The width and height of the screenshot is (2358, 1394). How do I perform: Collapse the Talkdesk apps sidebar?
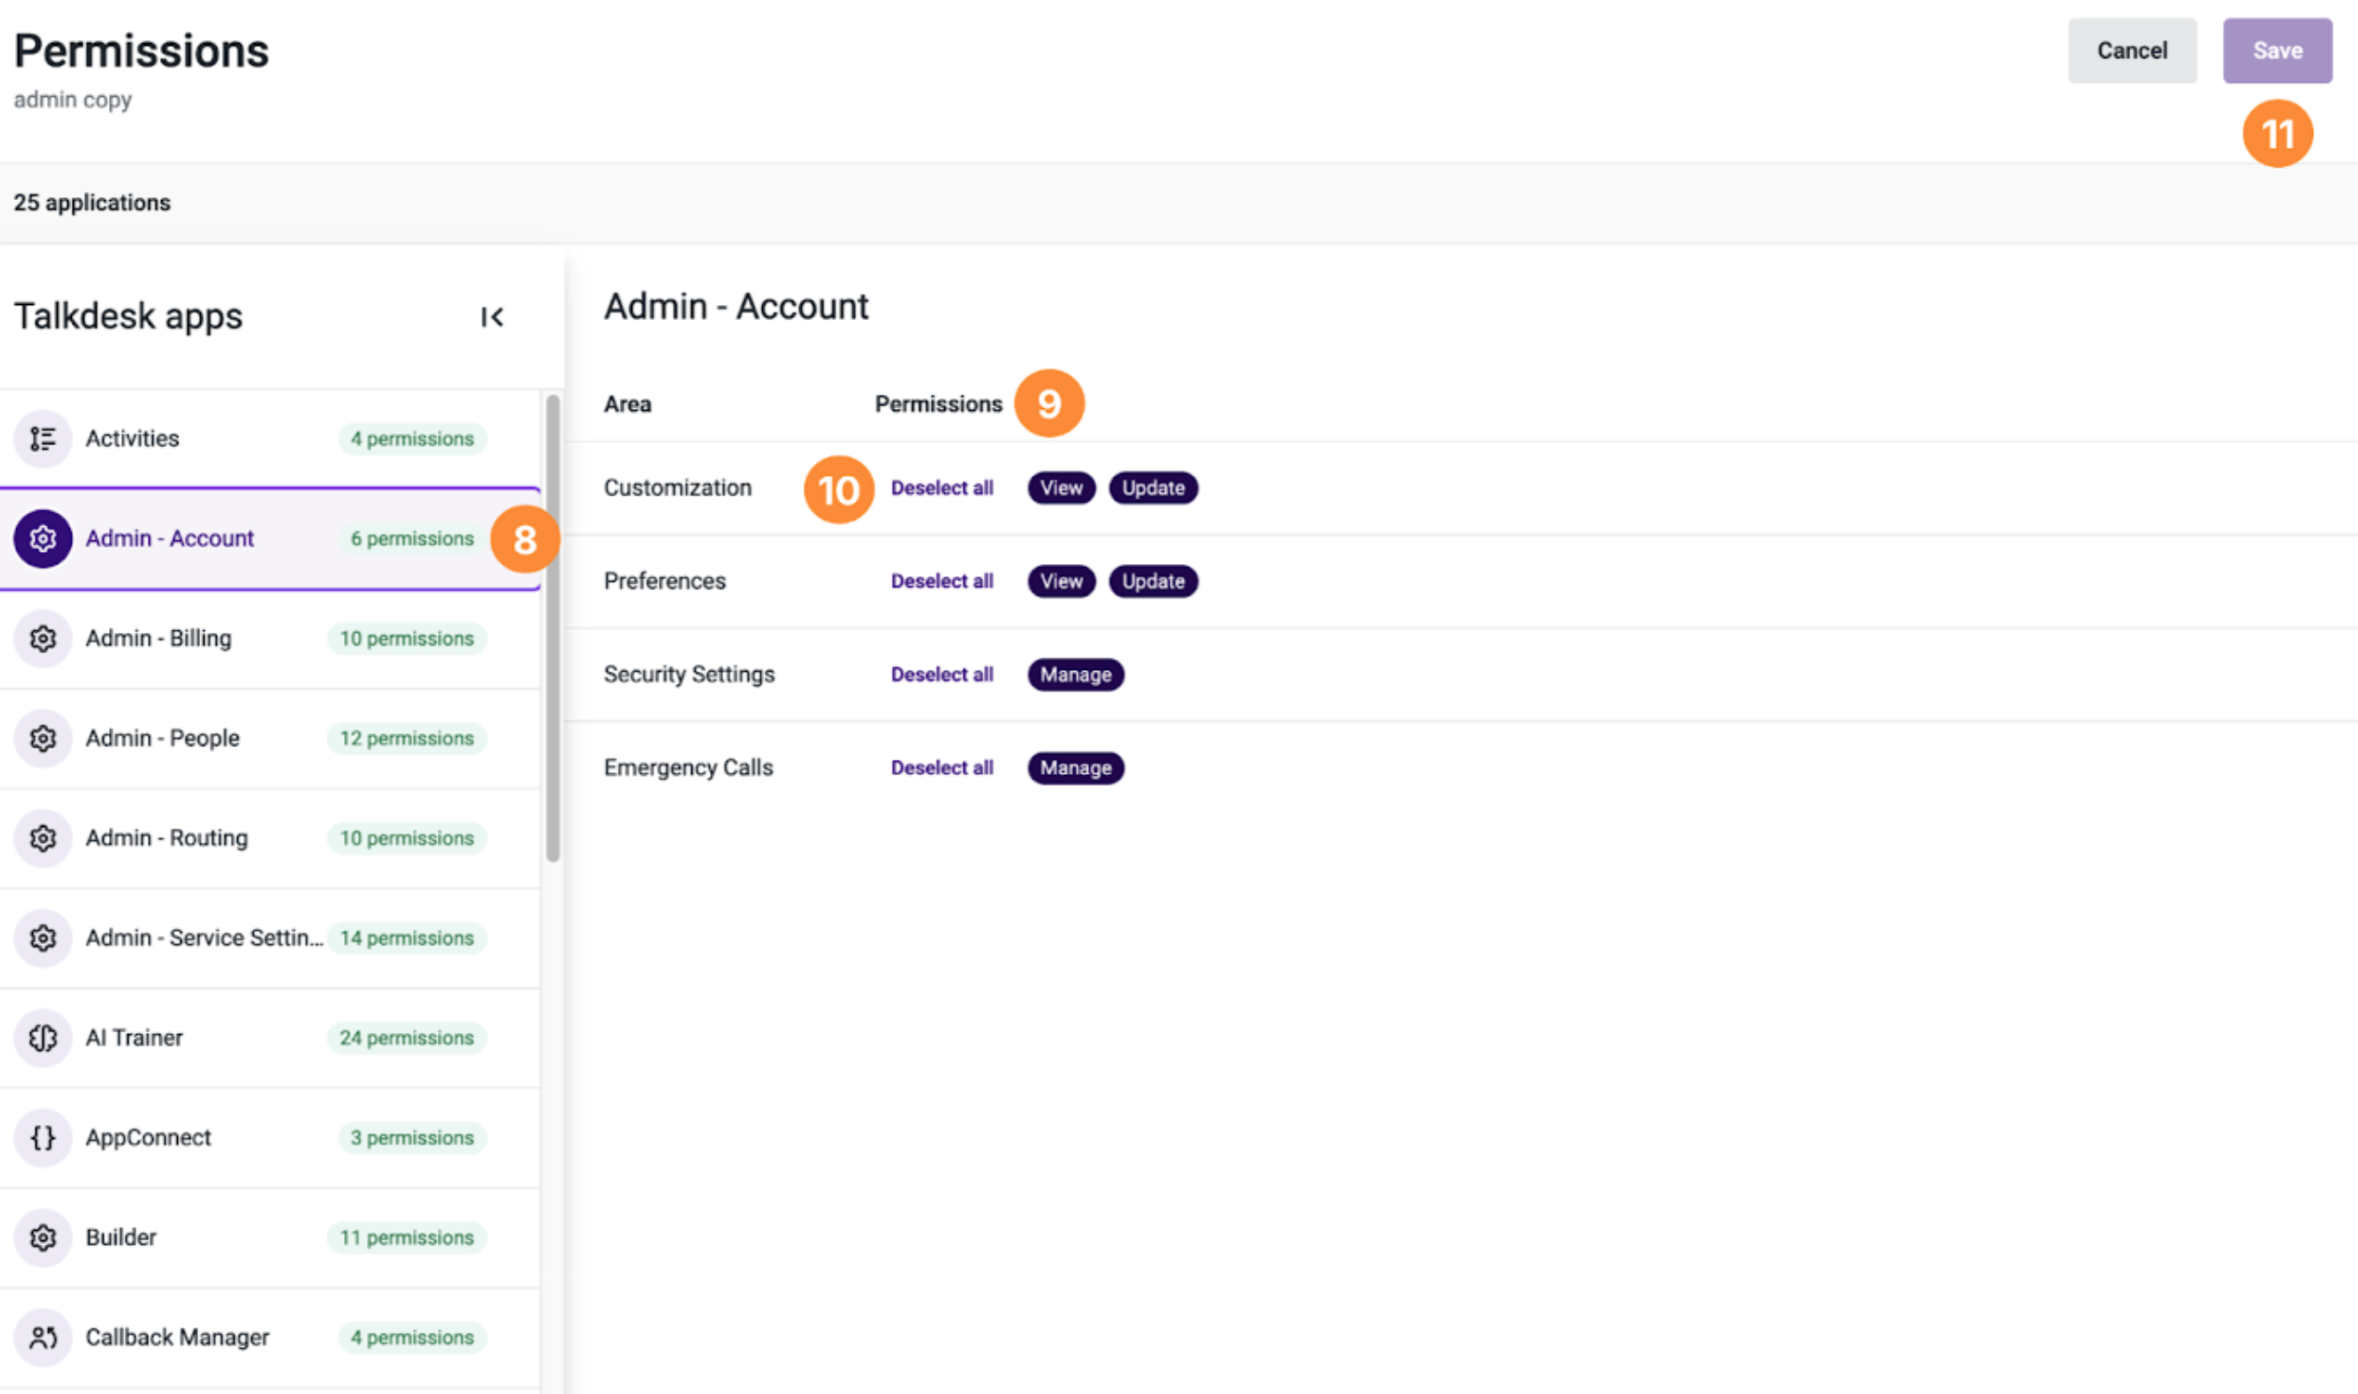[491, 317]
